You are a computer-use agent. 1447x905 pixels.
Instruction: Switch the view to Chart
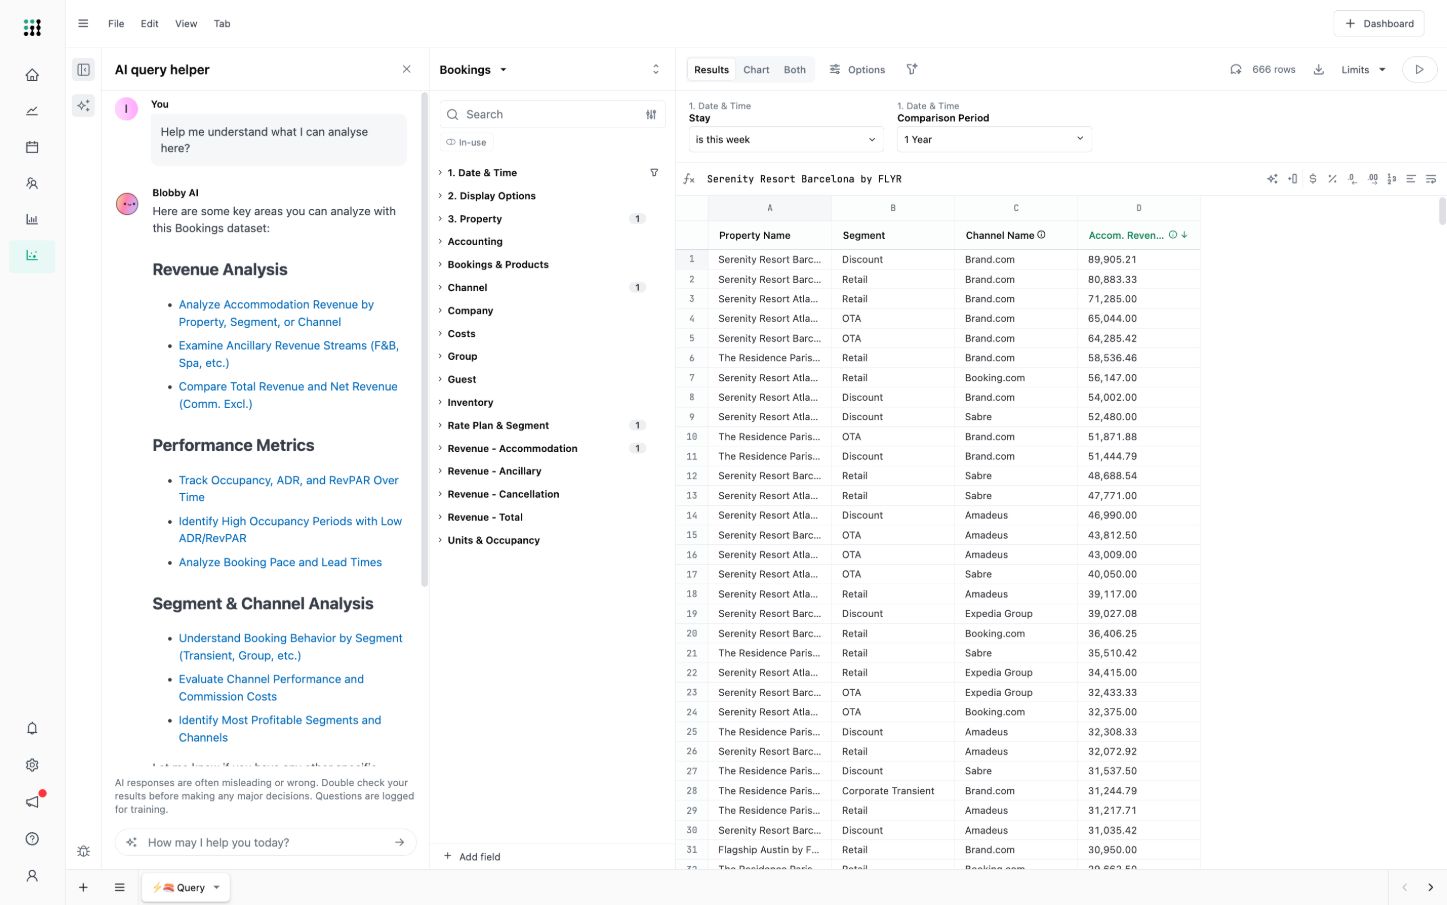pos(756,70)
